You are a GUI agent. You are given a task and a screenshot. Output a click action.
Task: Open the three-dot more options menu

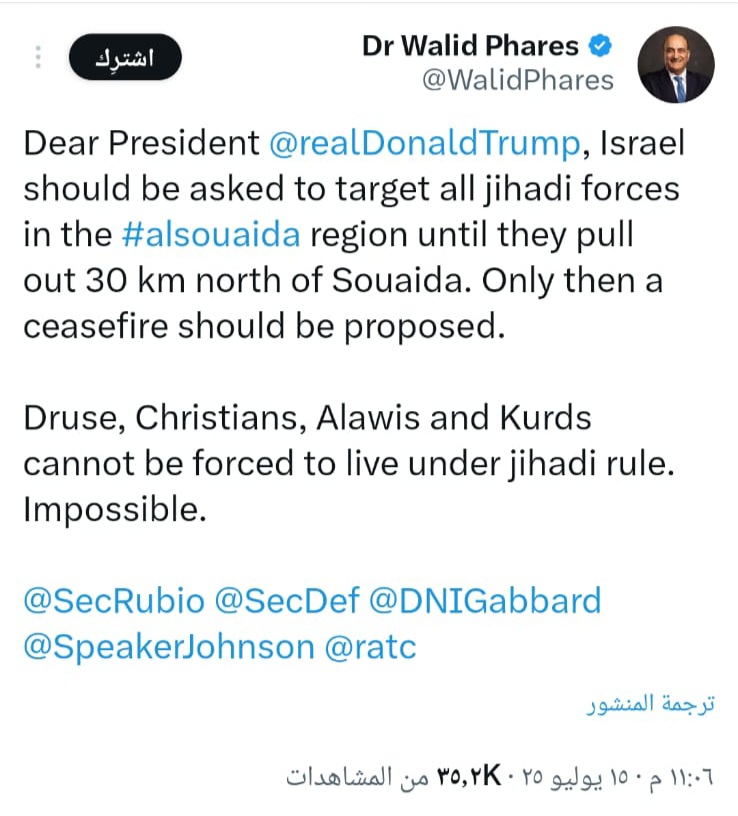pos(39,57)
